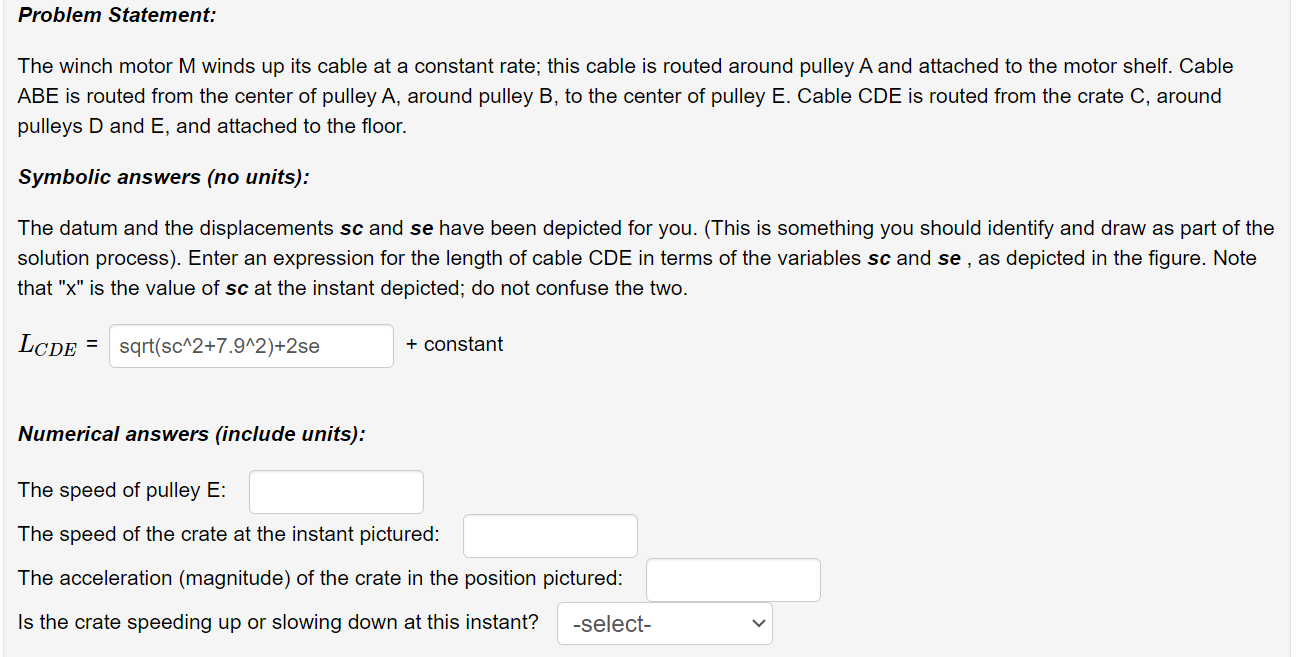Click the "Symbolic answers (no units):" heading
Viewport: 1296px width, 657px height.
pyautogui.click(x=163, y=177)
